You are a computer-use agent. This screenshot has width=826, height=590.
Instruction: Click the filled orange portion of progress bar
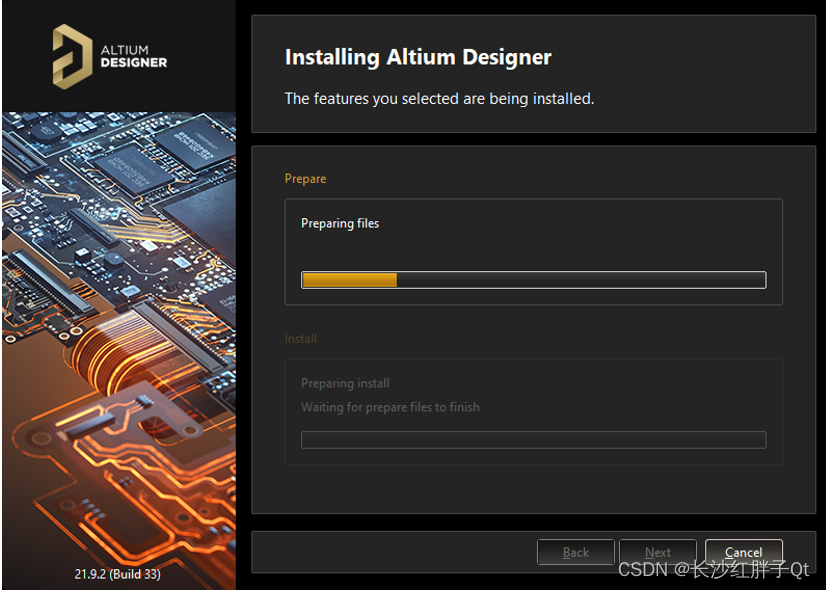click(349, 280)
